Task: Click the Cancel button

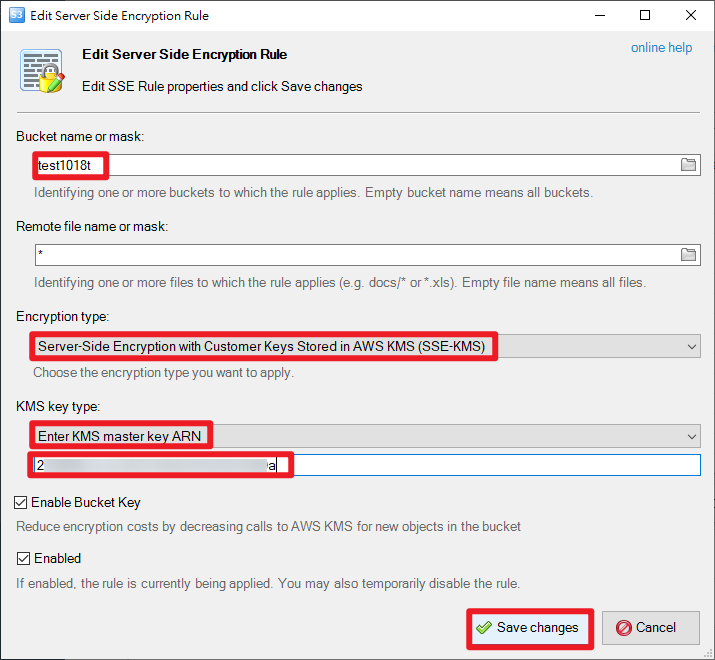Action: (651, 628)
